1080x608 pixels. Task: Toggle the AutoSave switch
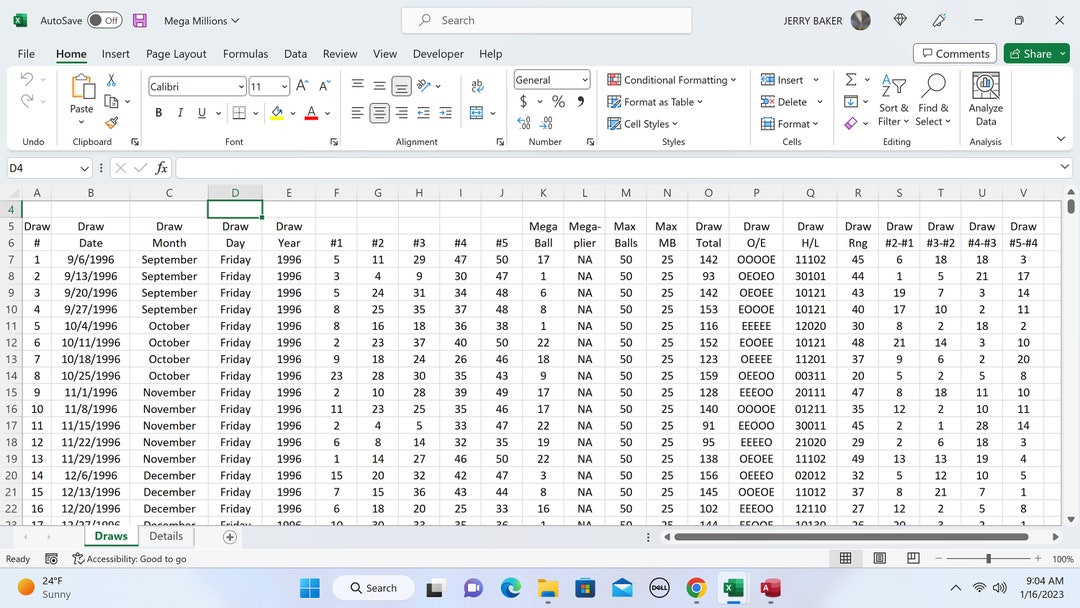[105, 21]
